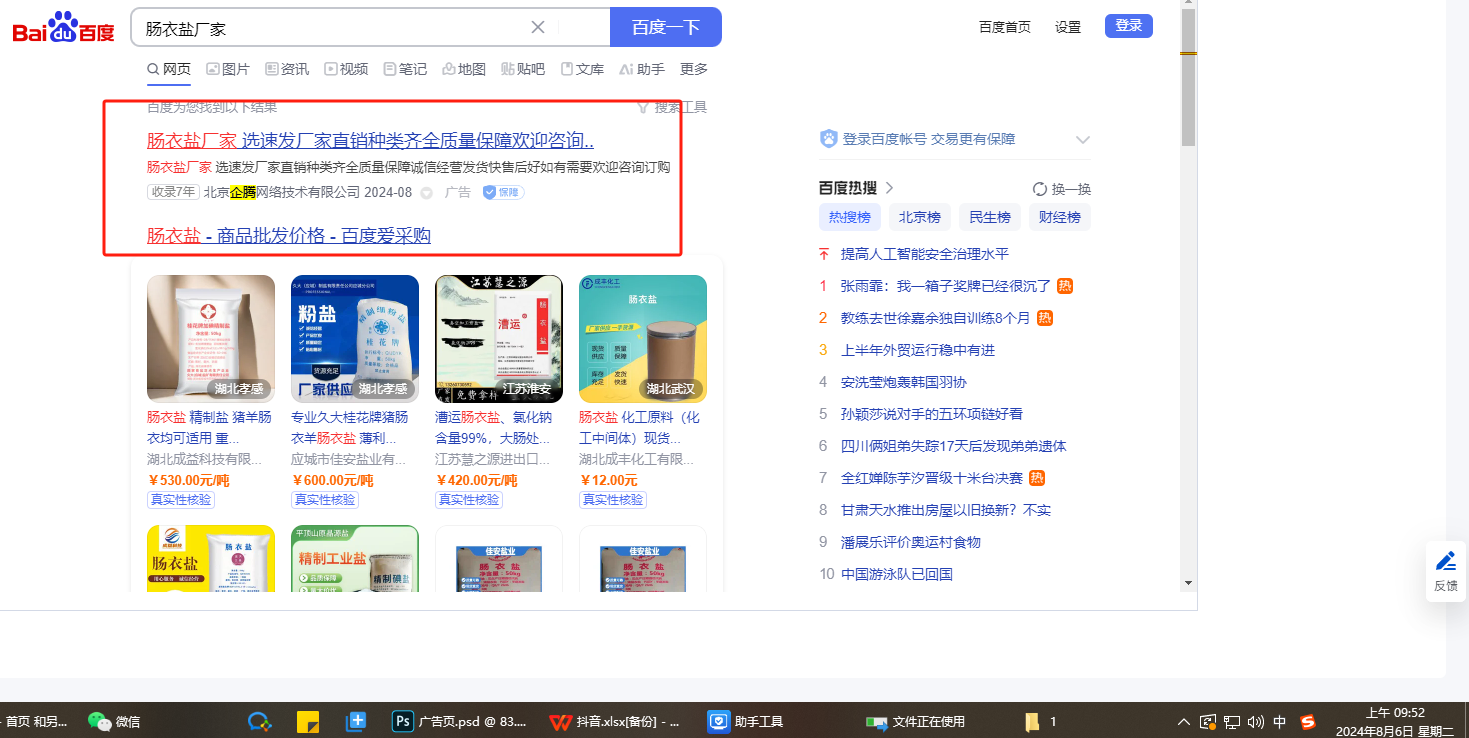Screen dimensions: 1469x738
Task: Switch to the 笔记 search tab
Action: pos(405,69)
